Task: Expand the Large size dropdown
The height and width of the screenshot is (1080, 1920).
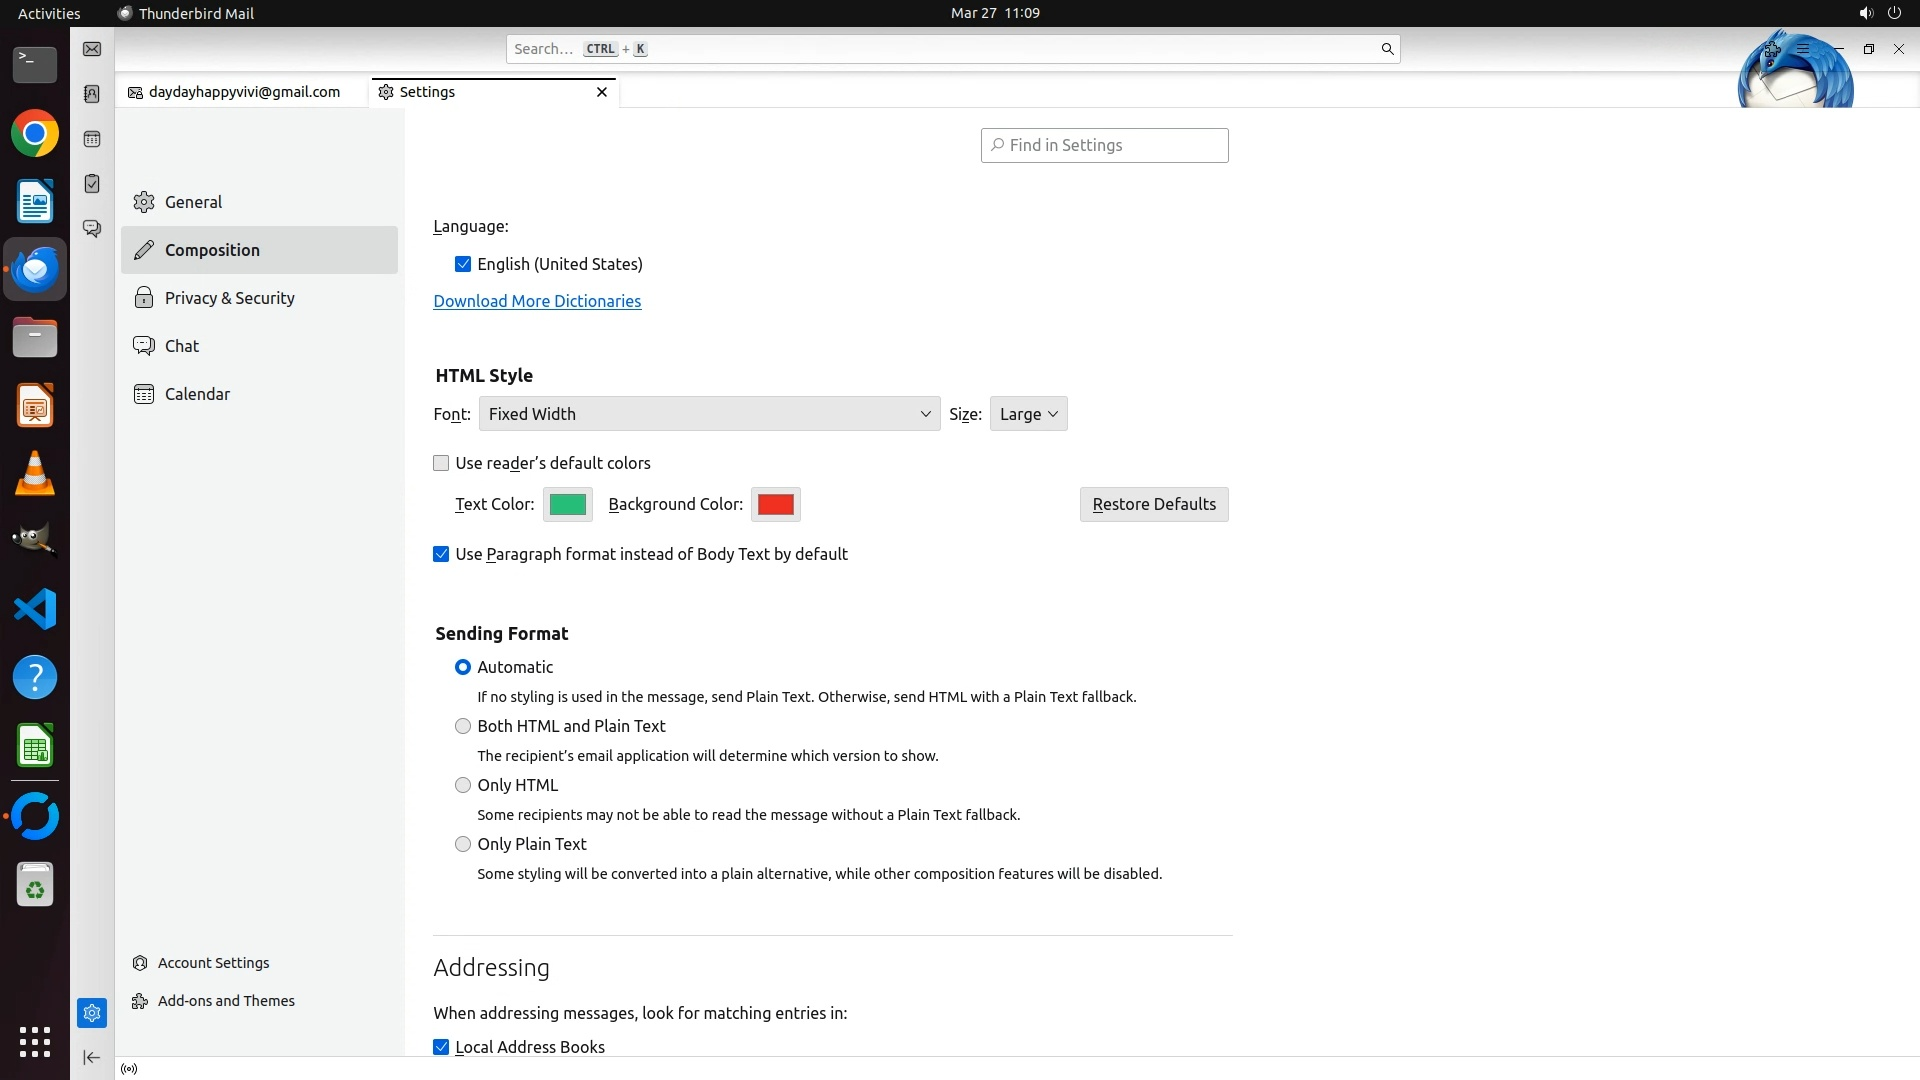Action: pyautogui.click(x=1028, y=414)
